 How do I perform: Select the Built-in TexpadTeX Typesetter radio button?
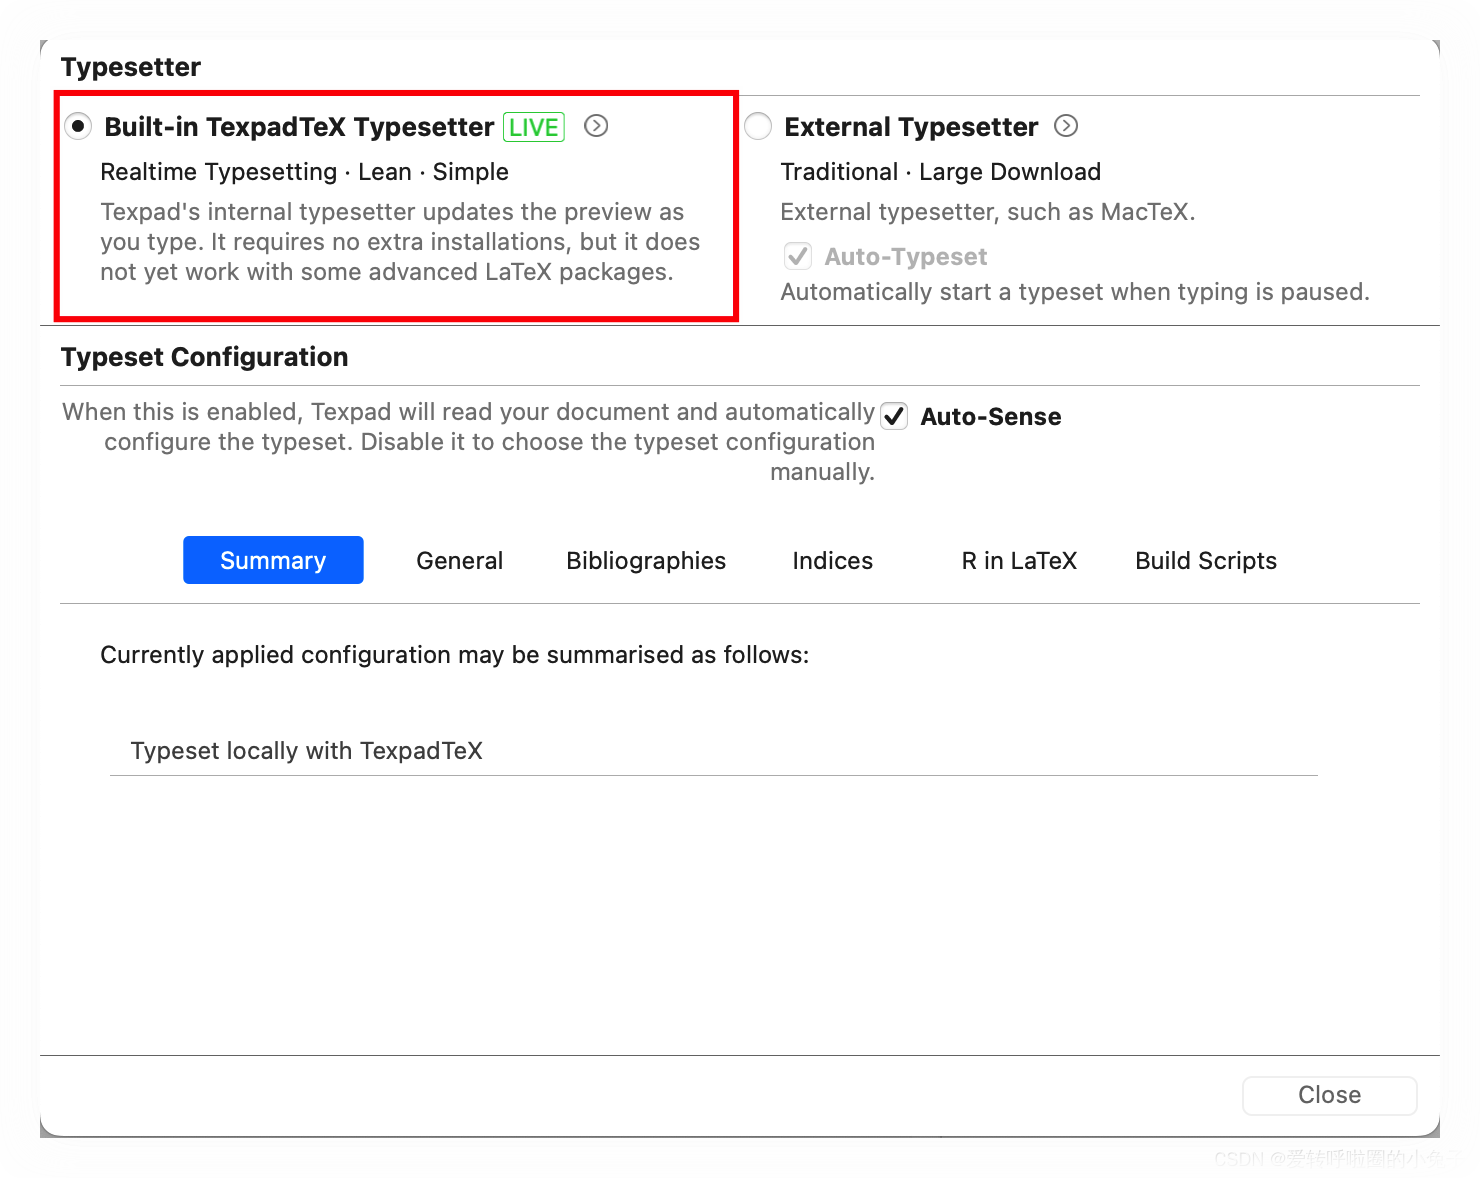(x=78, y=127)
